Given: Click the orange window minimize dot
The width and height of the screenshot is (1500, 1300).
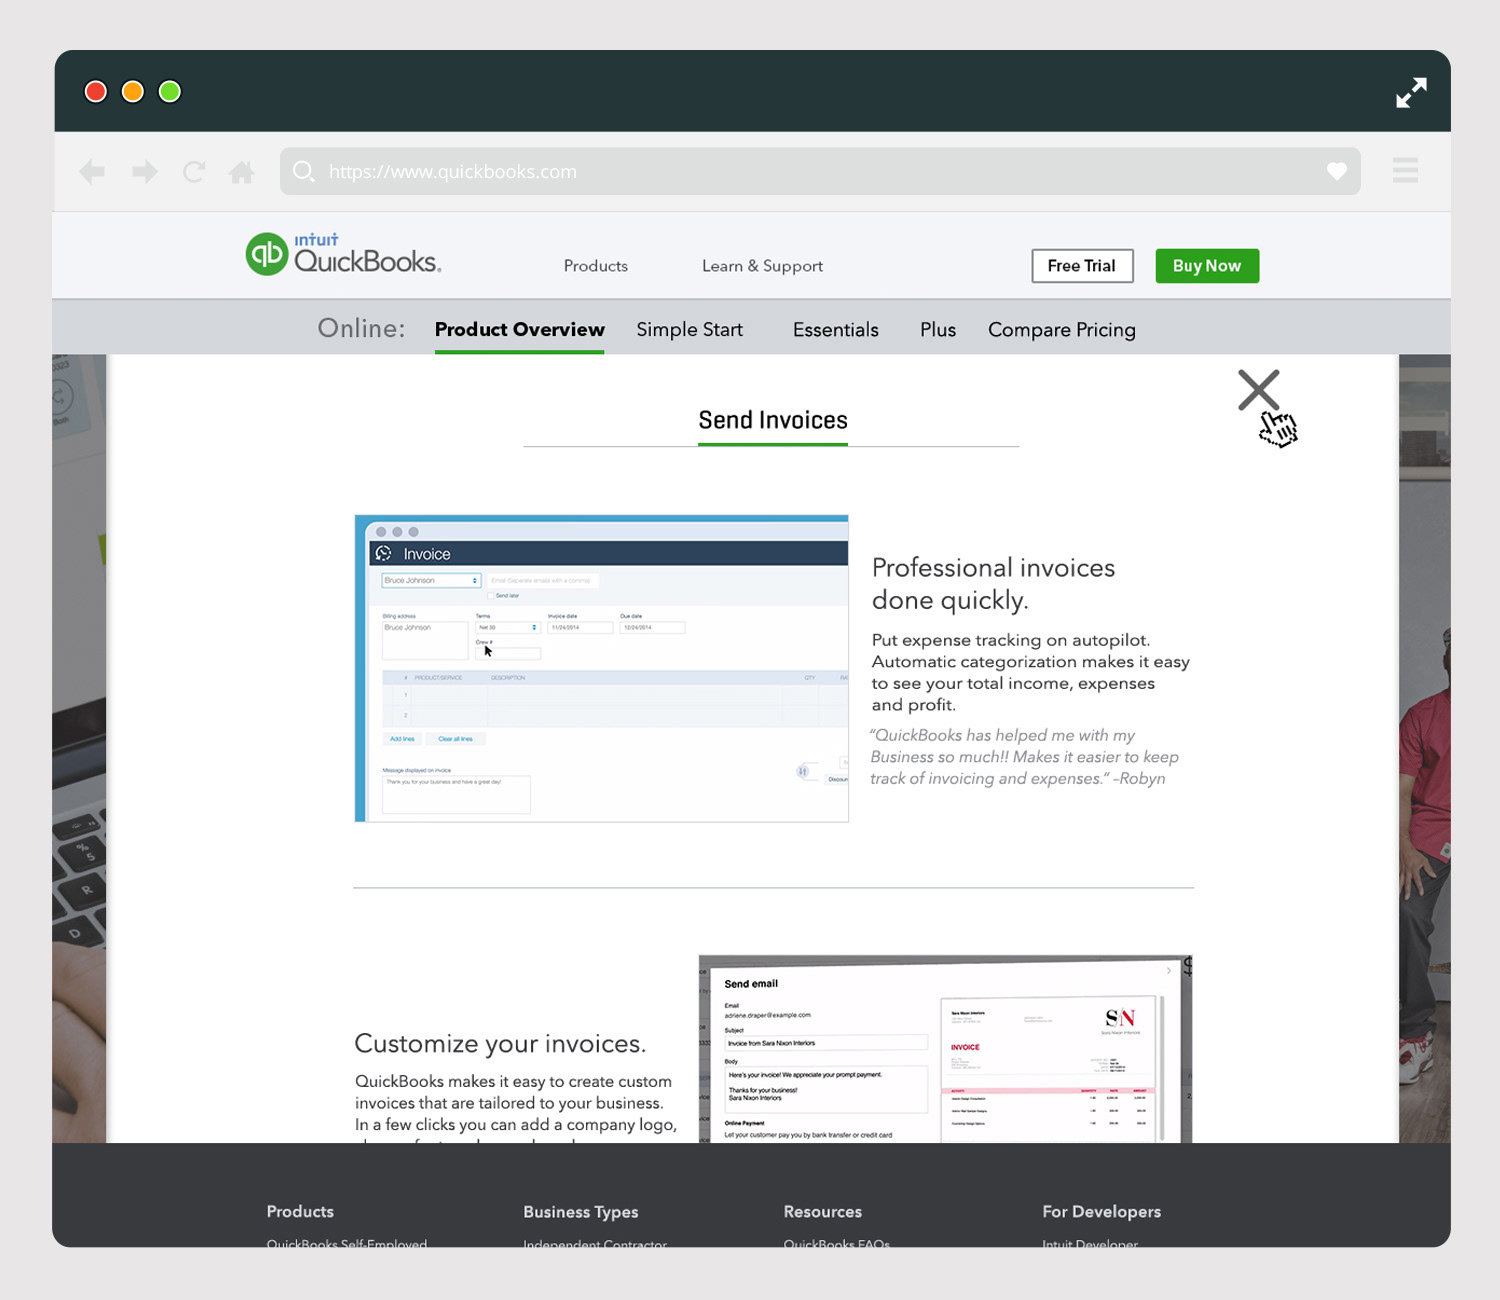Looking at the screenshot, I should click(x=133, y=92).
